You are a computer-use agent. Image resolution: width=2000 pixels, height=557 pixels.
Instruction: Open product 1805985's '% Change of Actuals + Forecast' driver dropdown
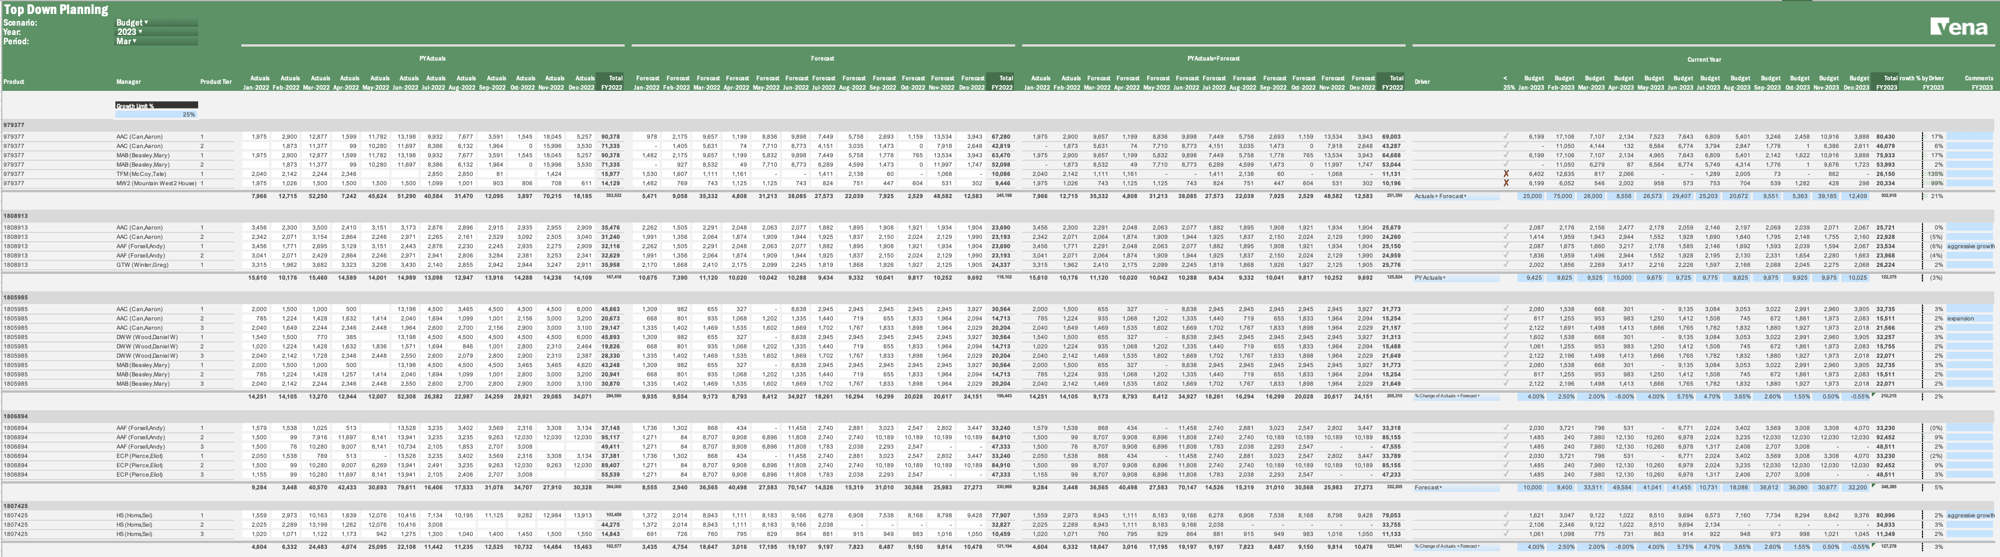pyautogui.click(x=1456, y=396)
